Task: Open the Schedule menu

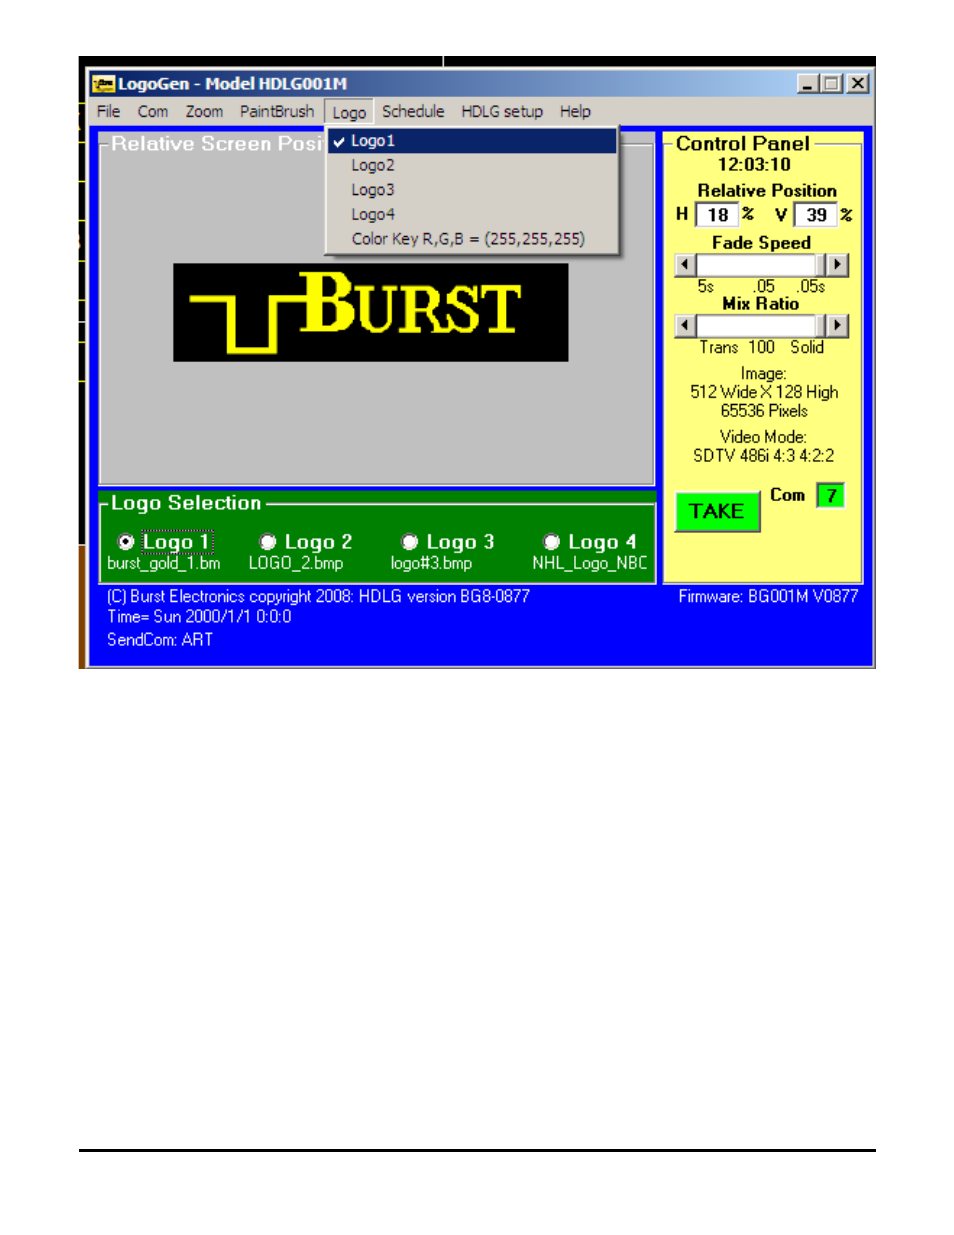Action: (413, 112)
